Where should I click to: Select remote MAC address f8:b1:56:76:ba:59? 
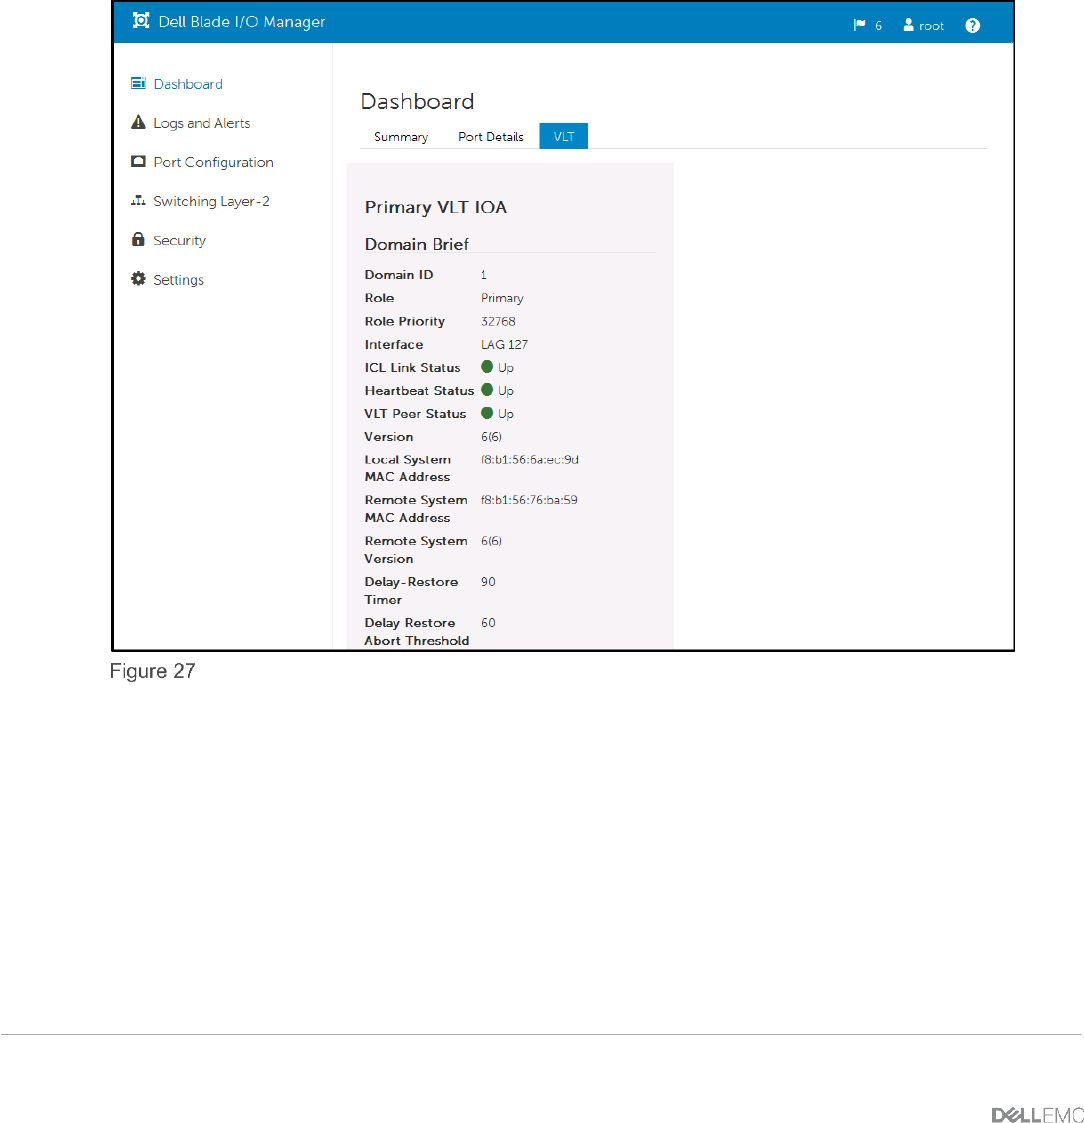click(529, 500)
